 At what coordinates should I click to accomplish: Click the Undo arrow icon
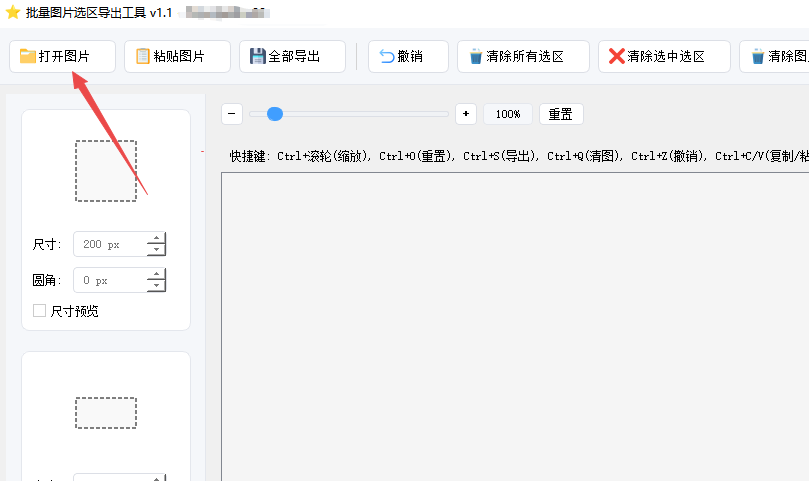pos(387,57)
